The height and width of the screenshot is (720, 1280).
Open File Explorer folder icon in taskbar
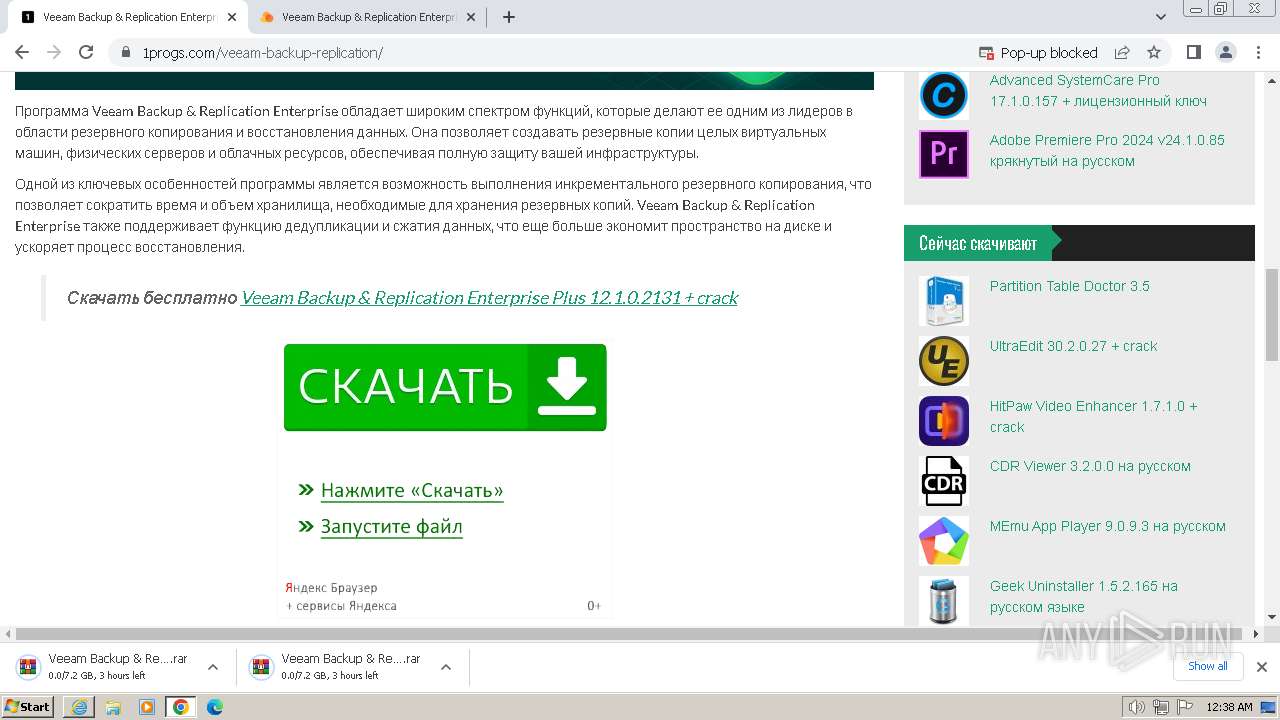click(x=113, y=707)
